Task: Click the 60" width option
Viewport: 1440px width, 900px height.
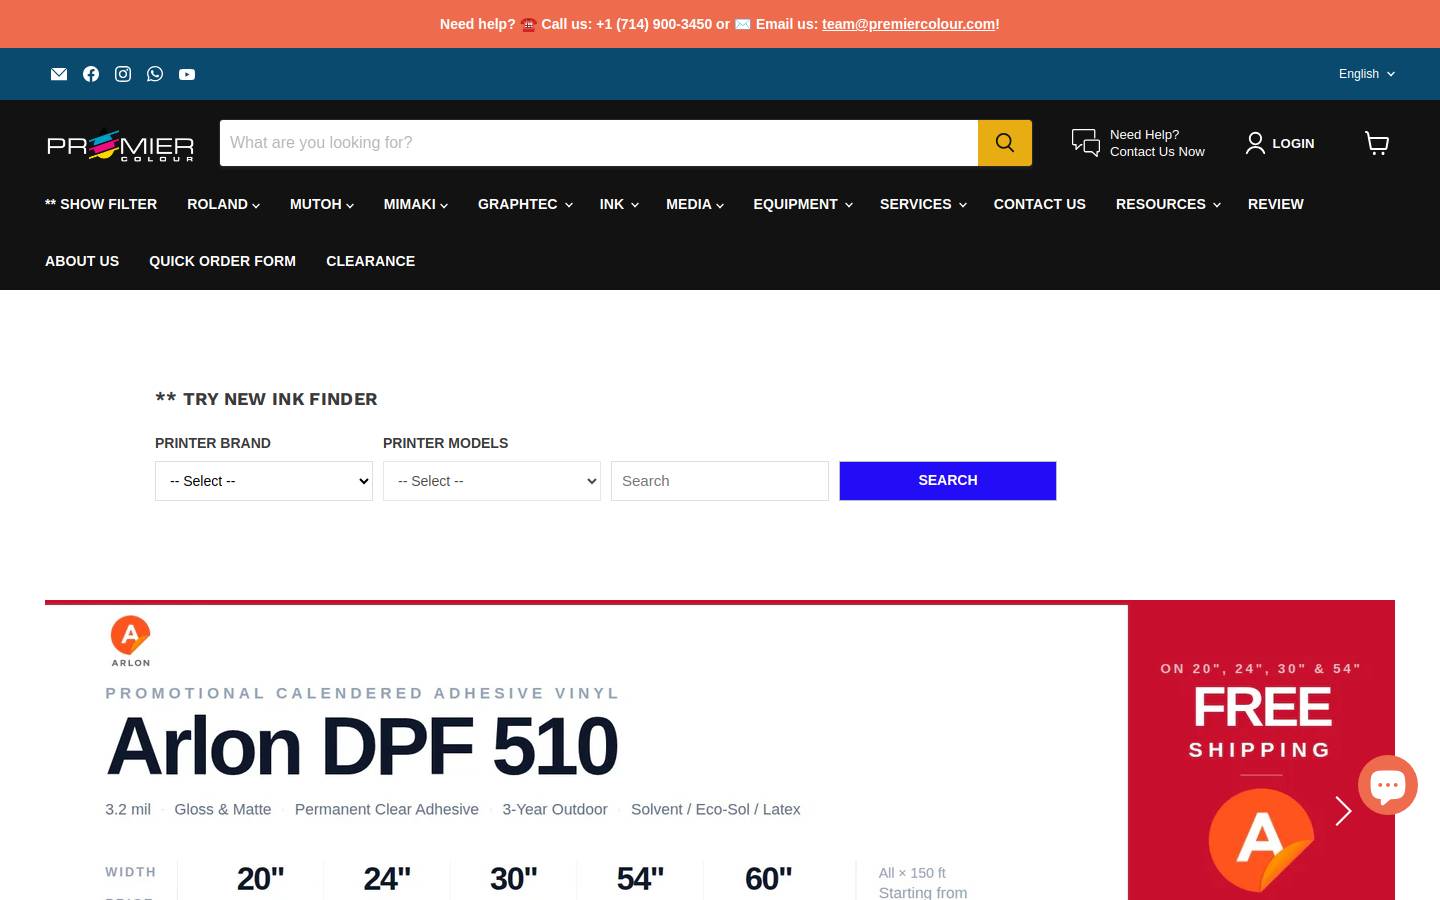Action: [768, 879]
